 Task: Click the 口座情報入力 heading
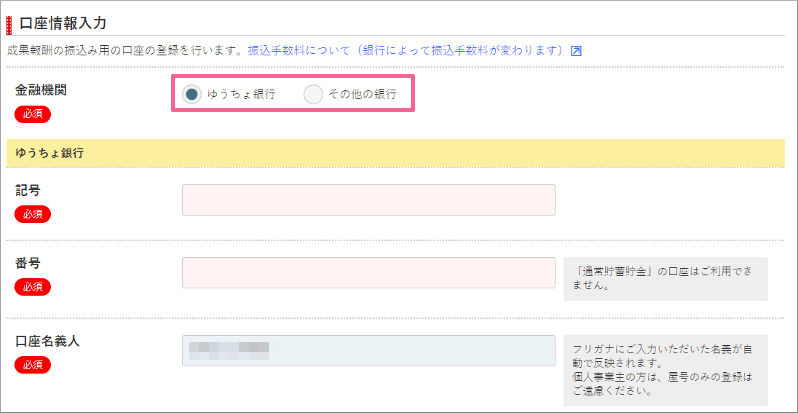tap(62, 23)
